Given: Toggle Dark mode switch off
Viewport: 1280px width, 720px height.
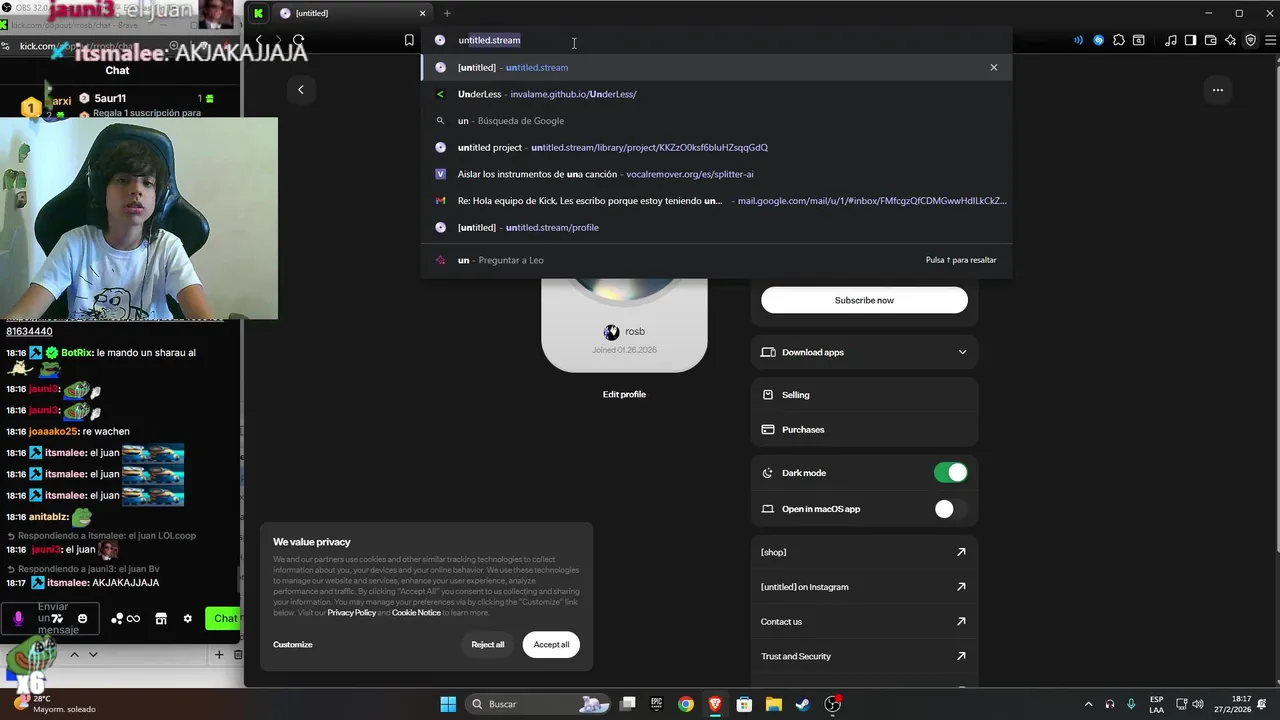Looking at the screenshot, I should pos(950,473).
